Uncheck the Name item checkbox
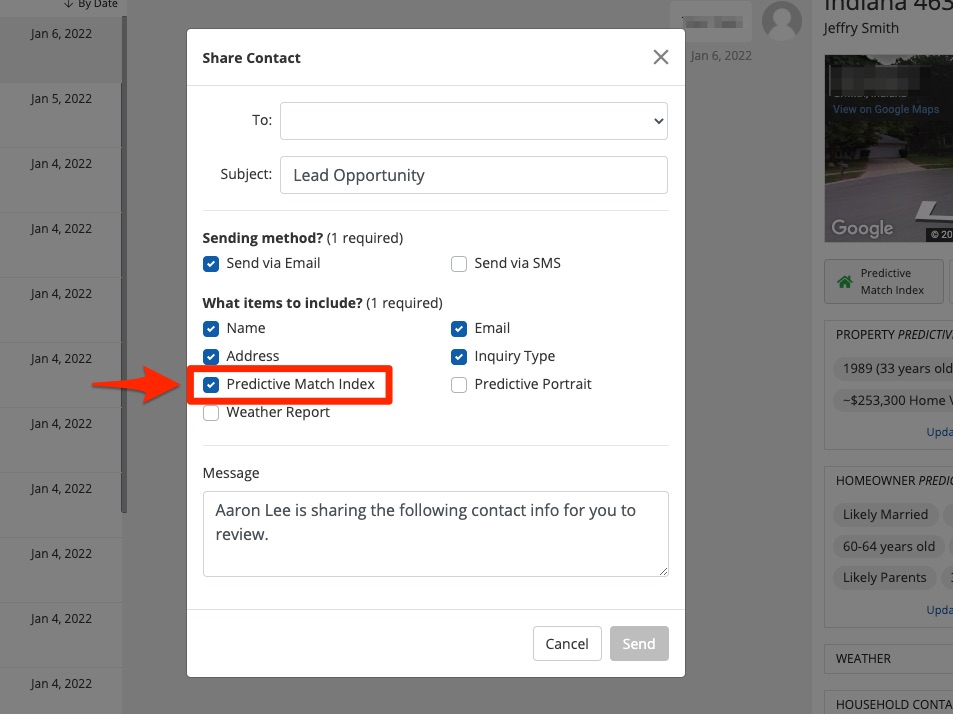Viewport: 953px width, 714px height. tap(211, 328)
